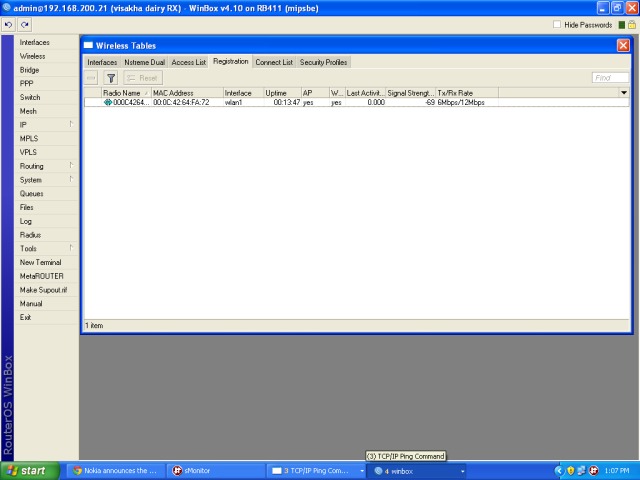Switch to the Connect List tab
The image size is (640, 480).
274,62
